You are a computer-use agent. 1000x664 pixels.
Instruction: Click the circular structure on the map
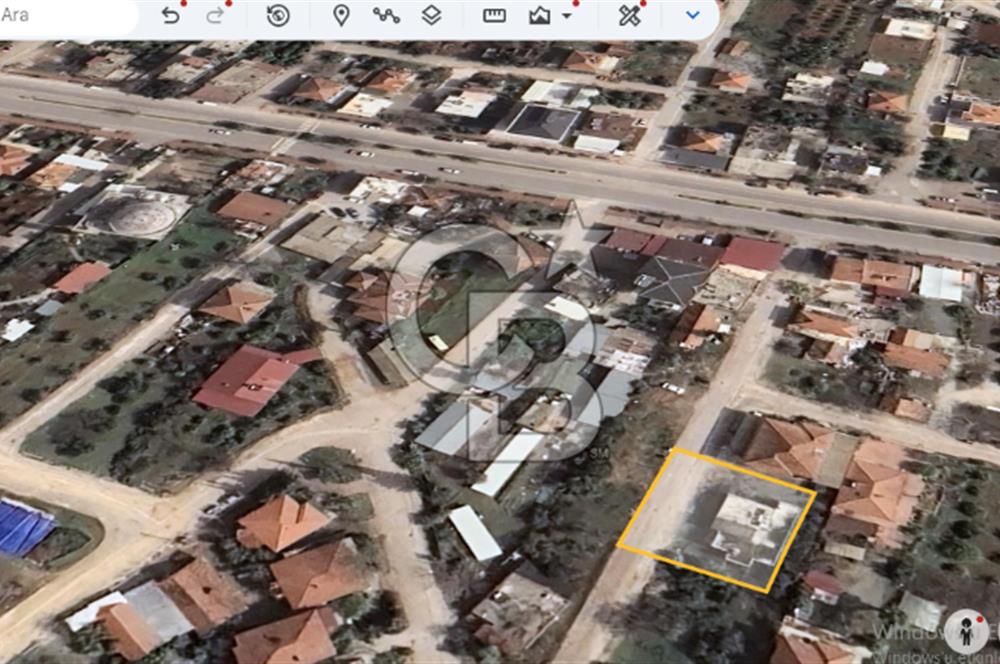(140, 216)
